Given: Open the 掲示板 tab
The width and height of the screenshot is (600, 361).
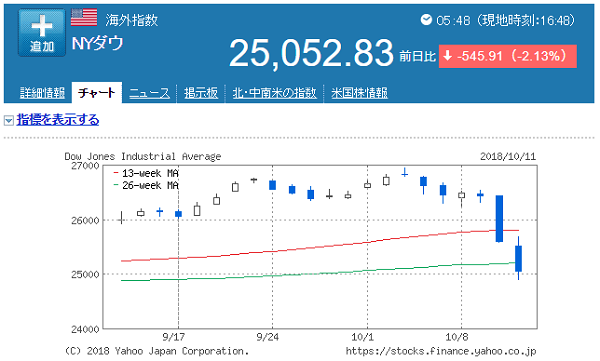Looking at the screenshot, I should 201,93.
